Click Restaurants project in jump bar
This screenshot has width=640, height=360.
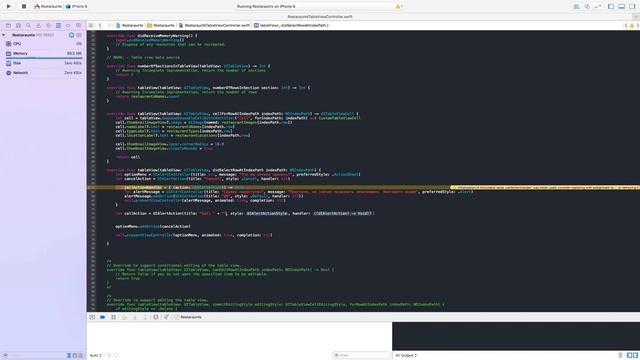130,25
